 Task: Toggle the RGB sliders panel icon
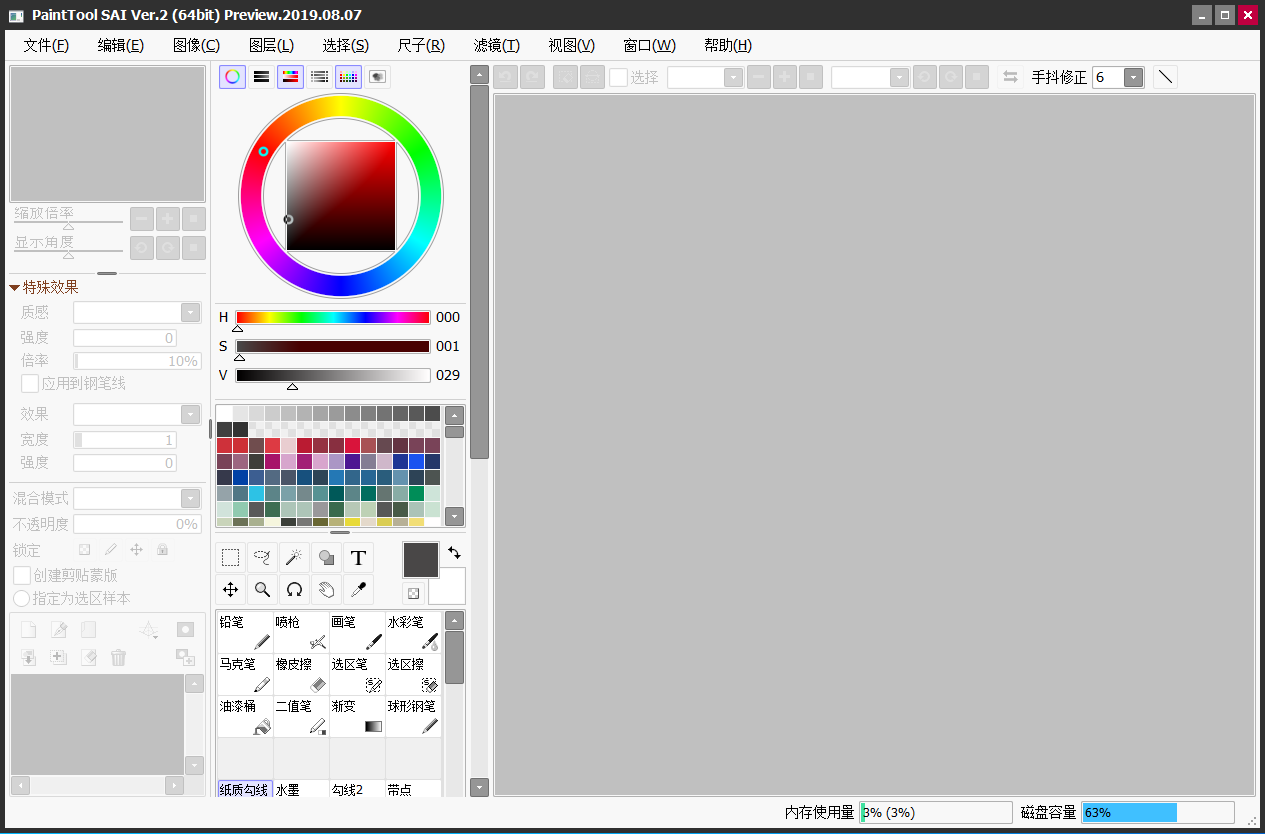pos(261,77)
